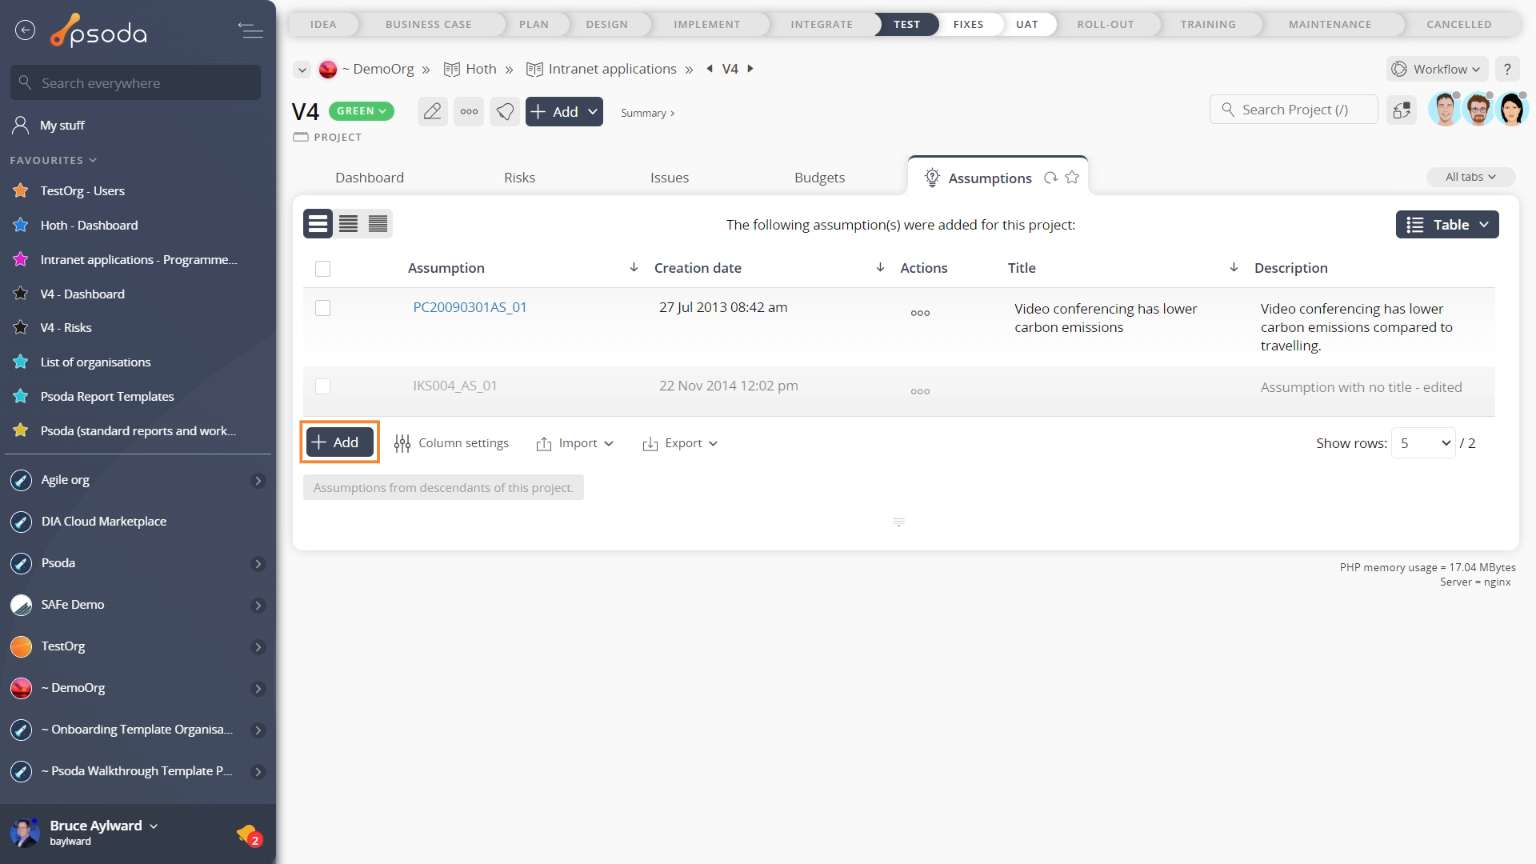Click the help question mark icon
The height and width of the screenshot is (864, 1536).
[1507, 69]
